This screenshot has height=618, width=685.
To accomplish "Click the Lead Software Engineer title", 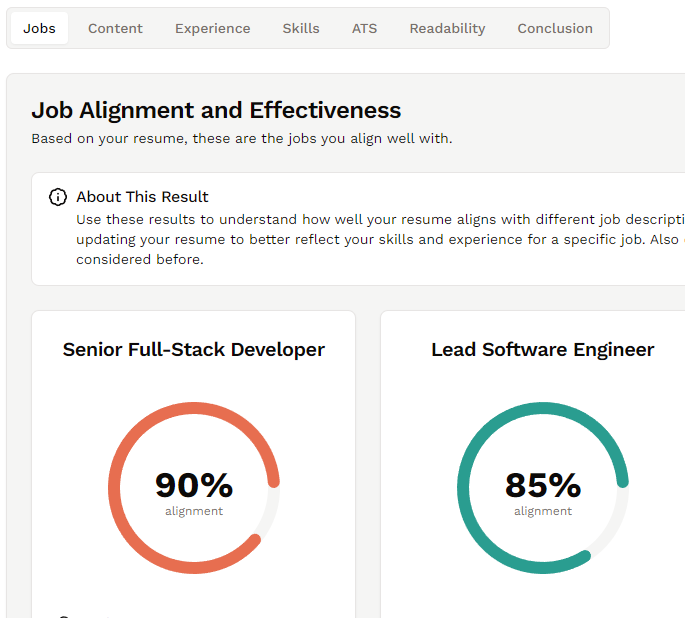I will (542, 349).
